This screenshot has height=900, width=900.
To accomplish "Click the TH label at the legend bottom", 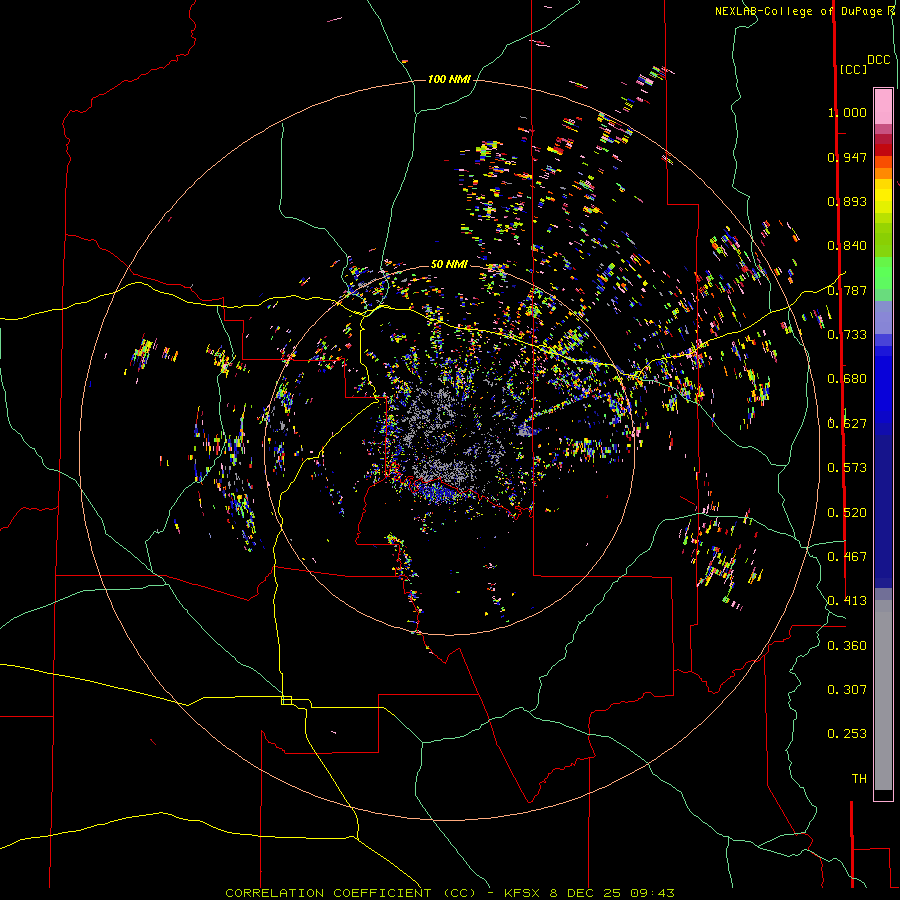I will pos(859,779).
